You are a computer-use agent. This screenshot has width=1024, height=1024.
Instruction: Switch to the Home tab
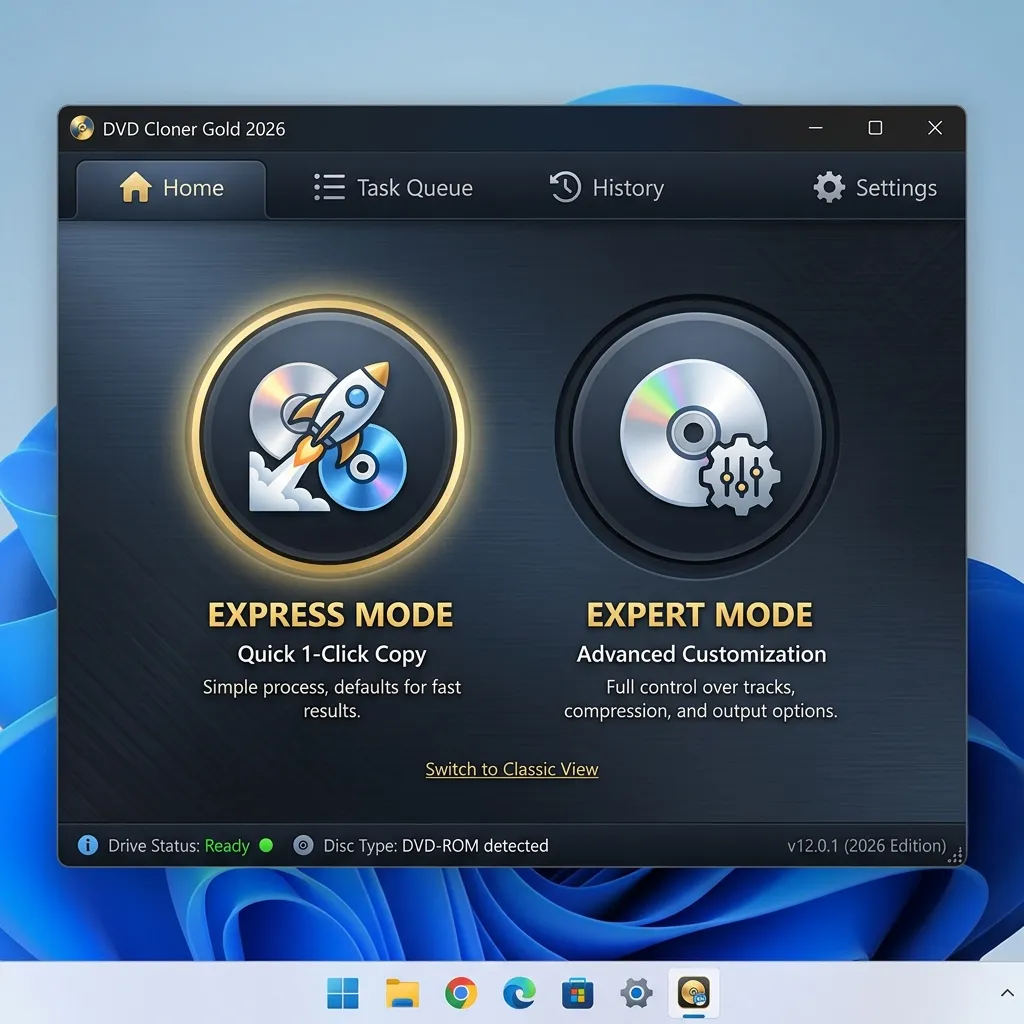tap(171, 188)
